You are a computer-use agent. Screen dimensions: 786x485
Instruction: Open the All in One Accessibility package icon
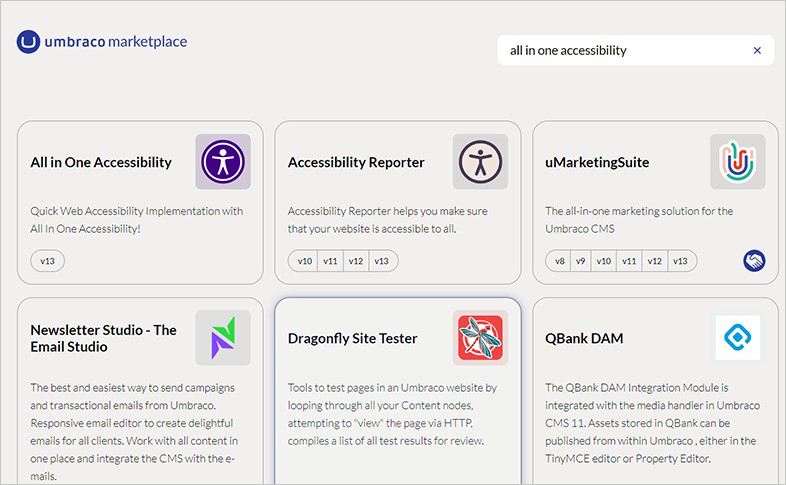[x=223, y=161]
